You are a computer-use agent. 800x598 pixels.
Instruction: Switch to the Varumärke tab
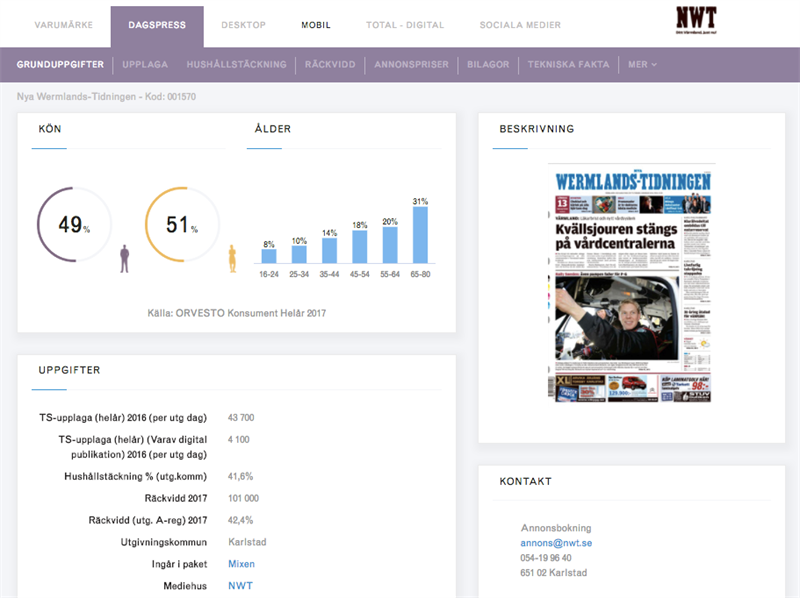click(x=63, y=25)
